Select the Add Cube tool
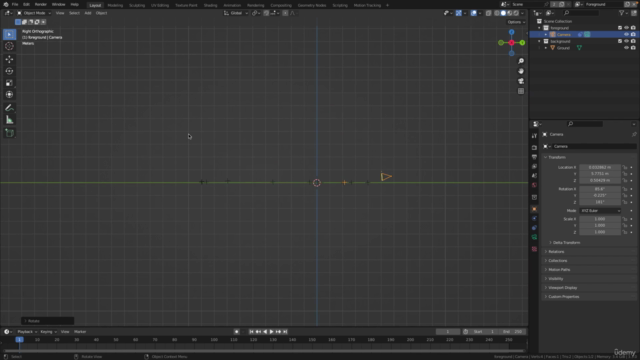Image resolution: width=640 pixels, height=360 pixels. point(9,133)
